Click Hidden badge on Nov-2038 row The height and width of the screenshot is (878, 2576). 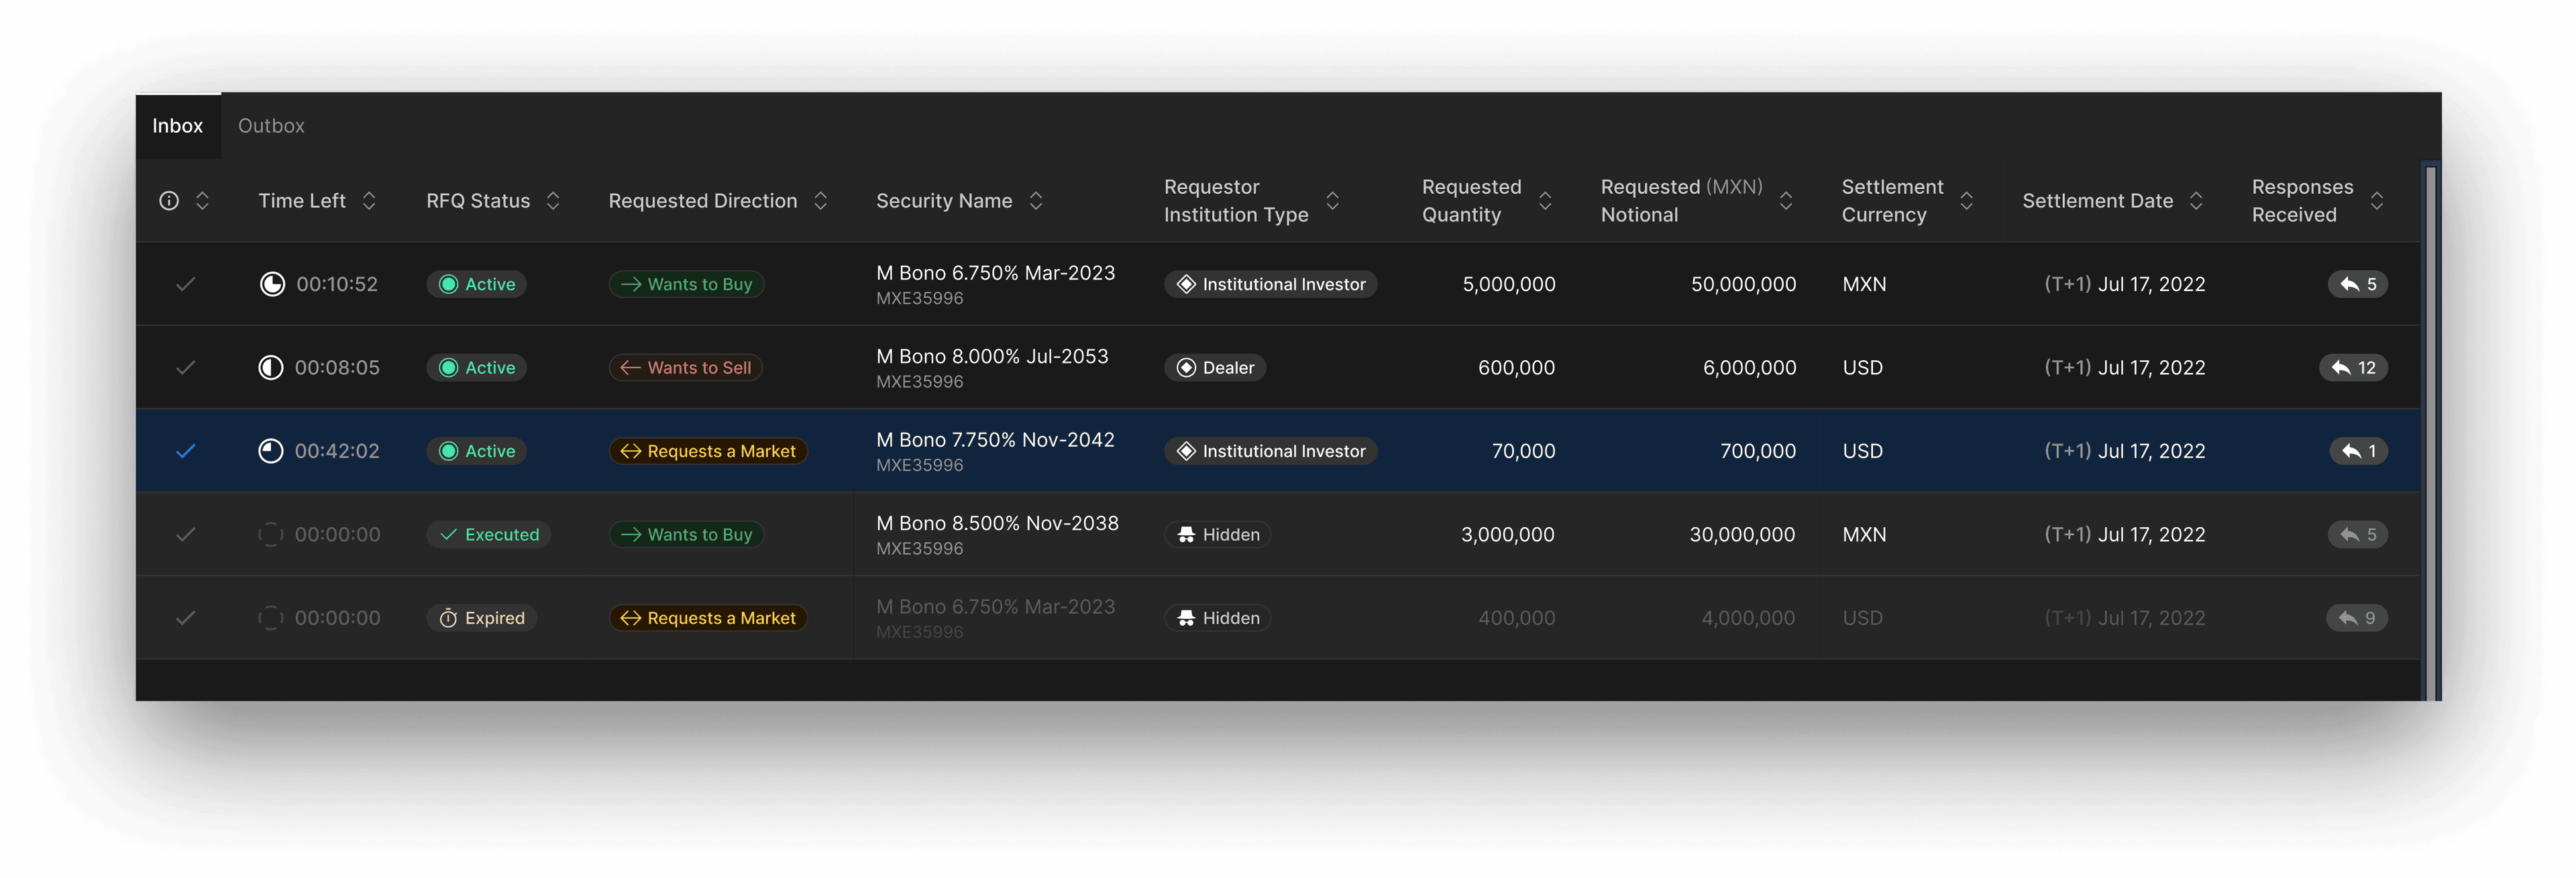1217,535
